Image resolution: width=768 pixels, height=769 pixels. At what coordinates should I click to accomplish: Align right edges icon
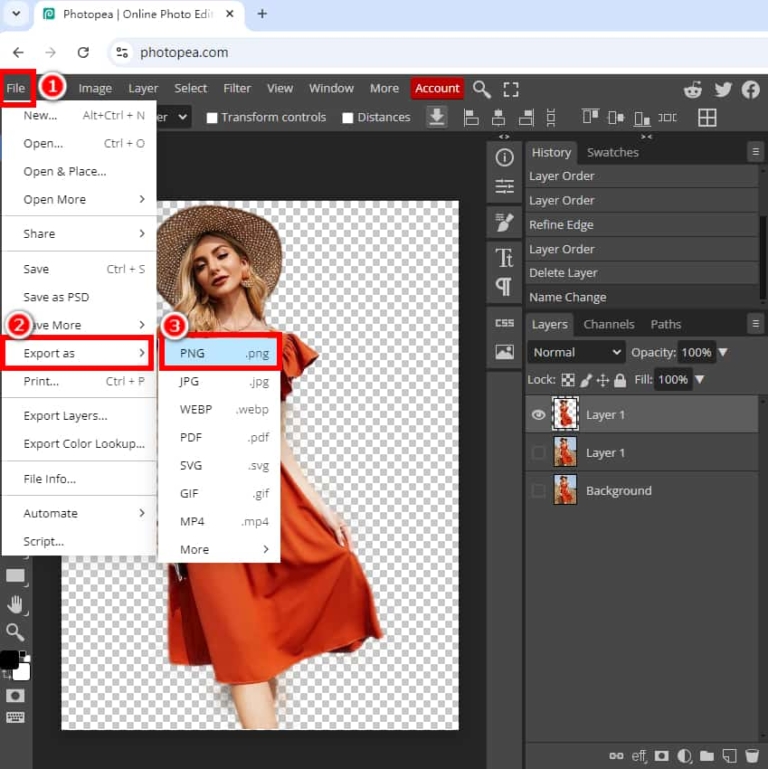pos(526,118)
